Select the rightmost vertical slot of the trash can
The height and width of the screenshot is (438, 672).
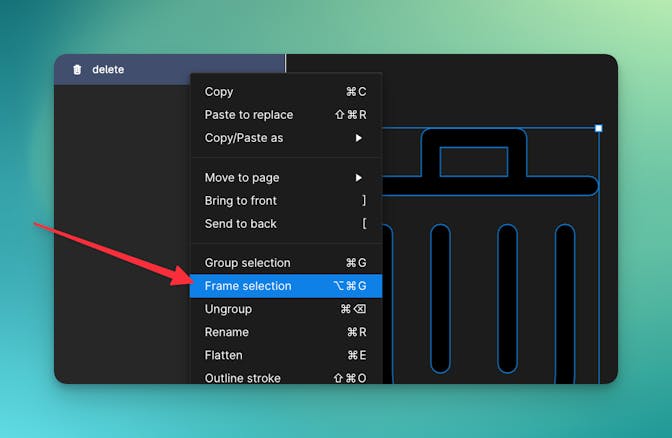coord(565,300)
